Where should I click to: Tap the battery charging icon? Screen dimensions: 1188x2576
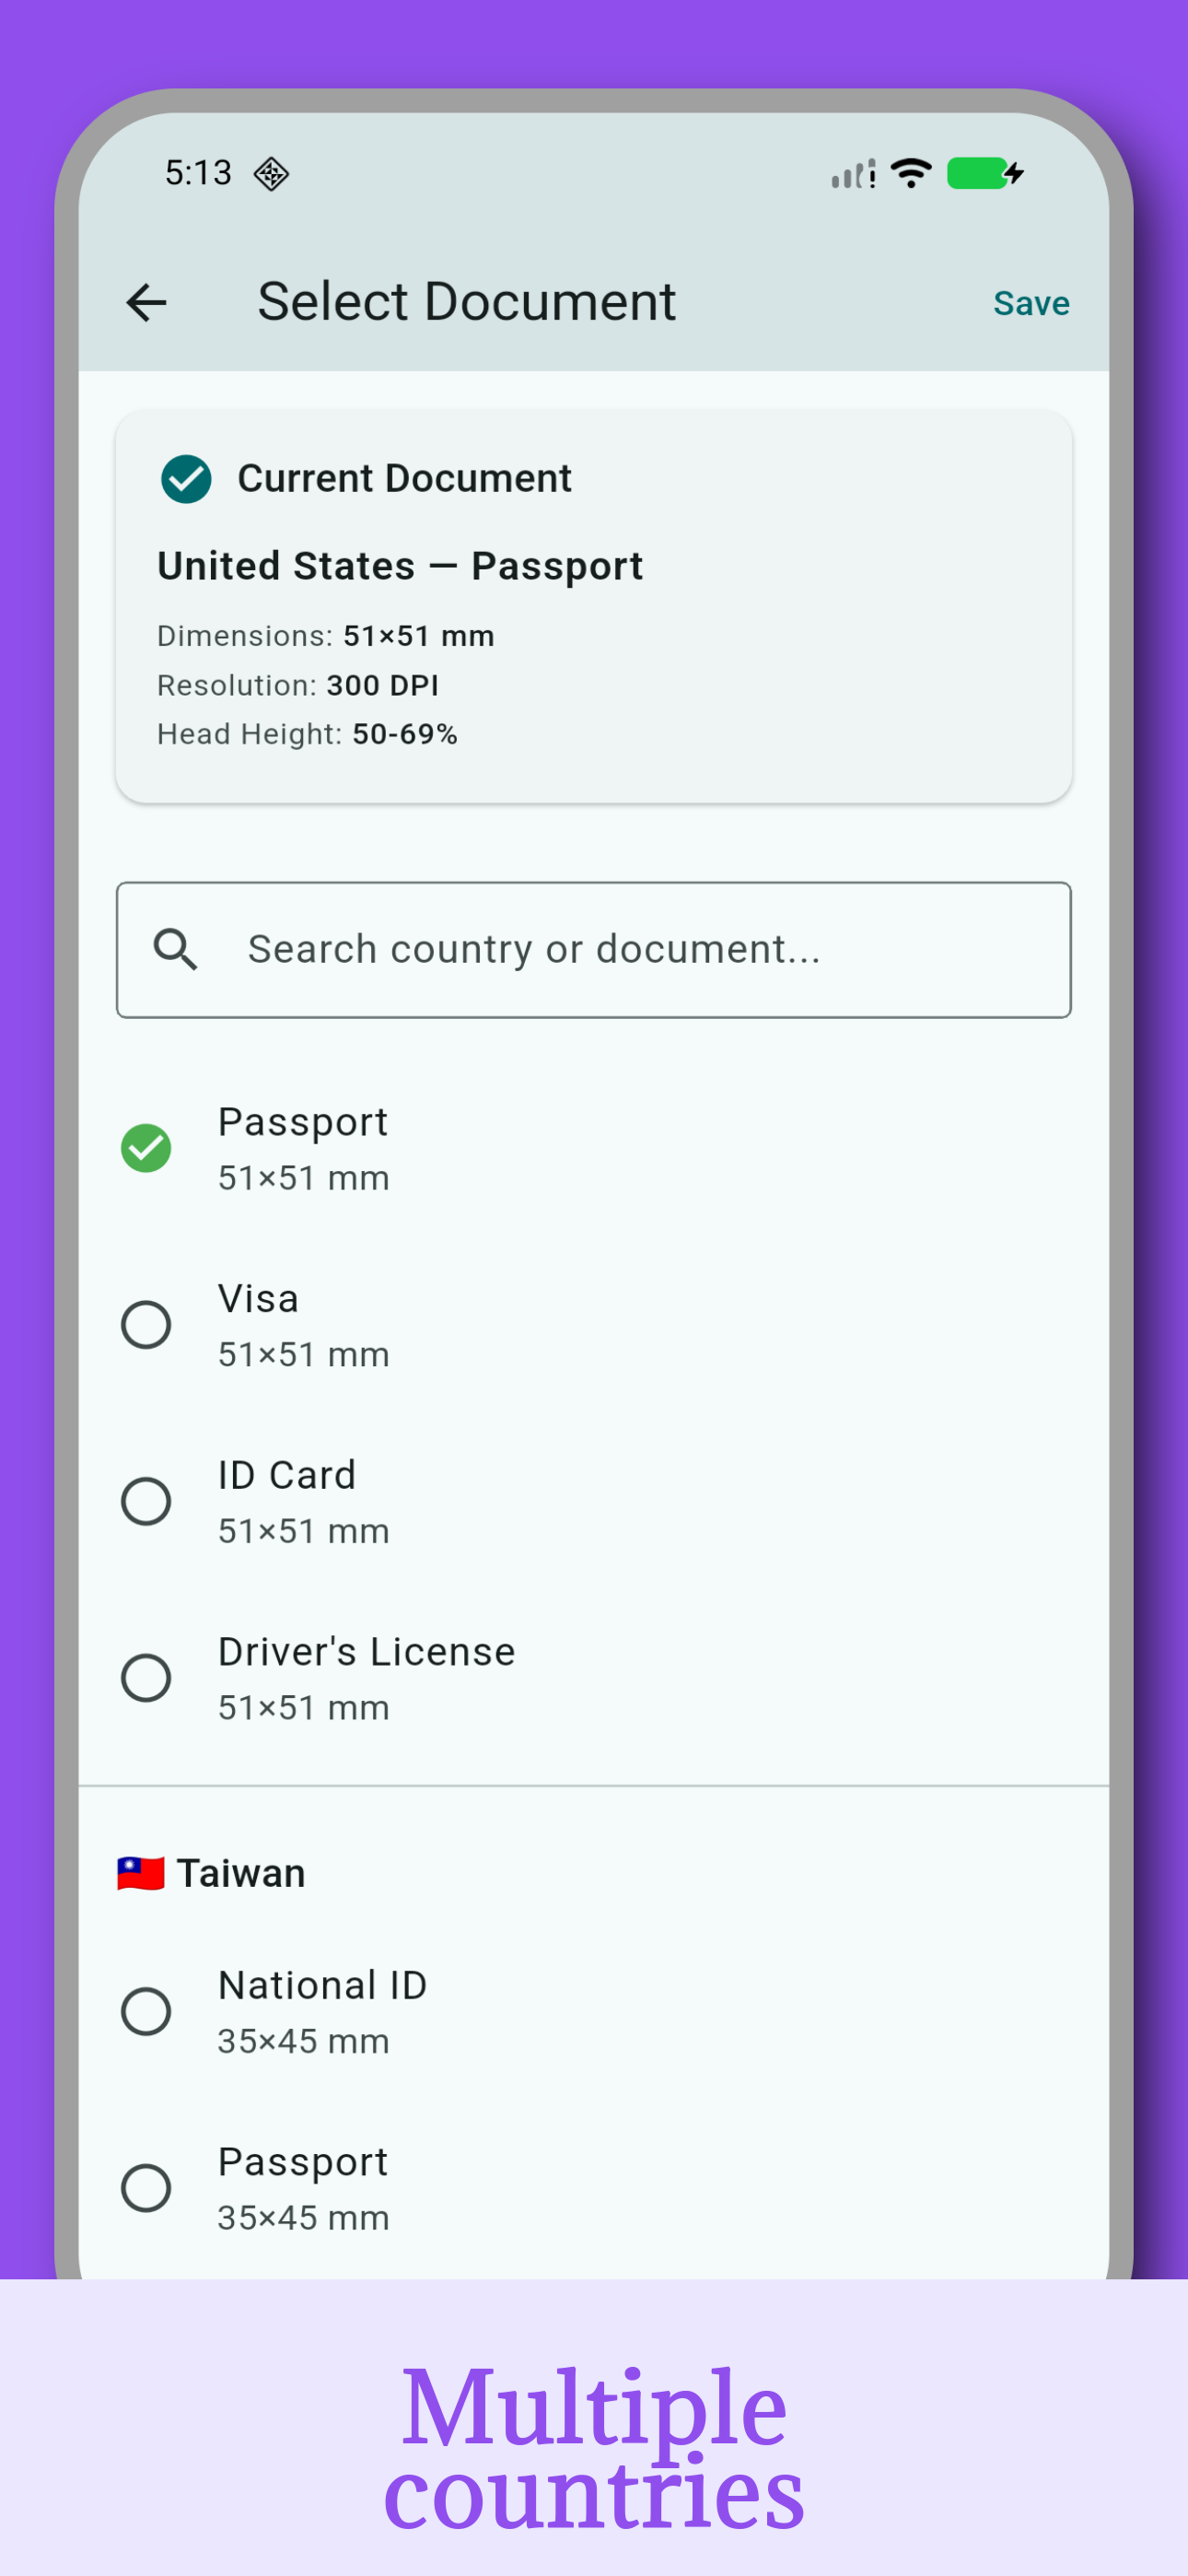[985, 173]
